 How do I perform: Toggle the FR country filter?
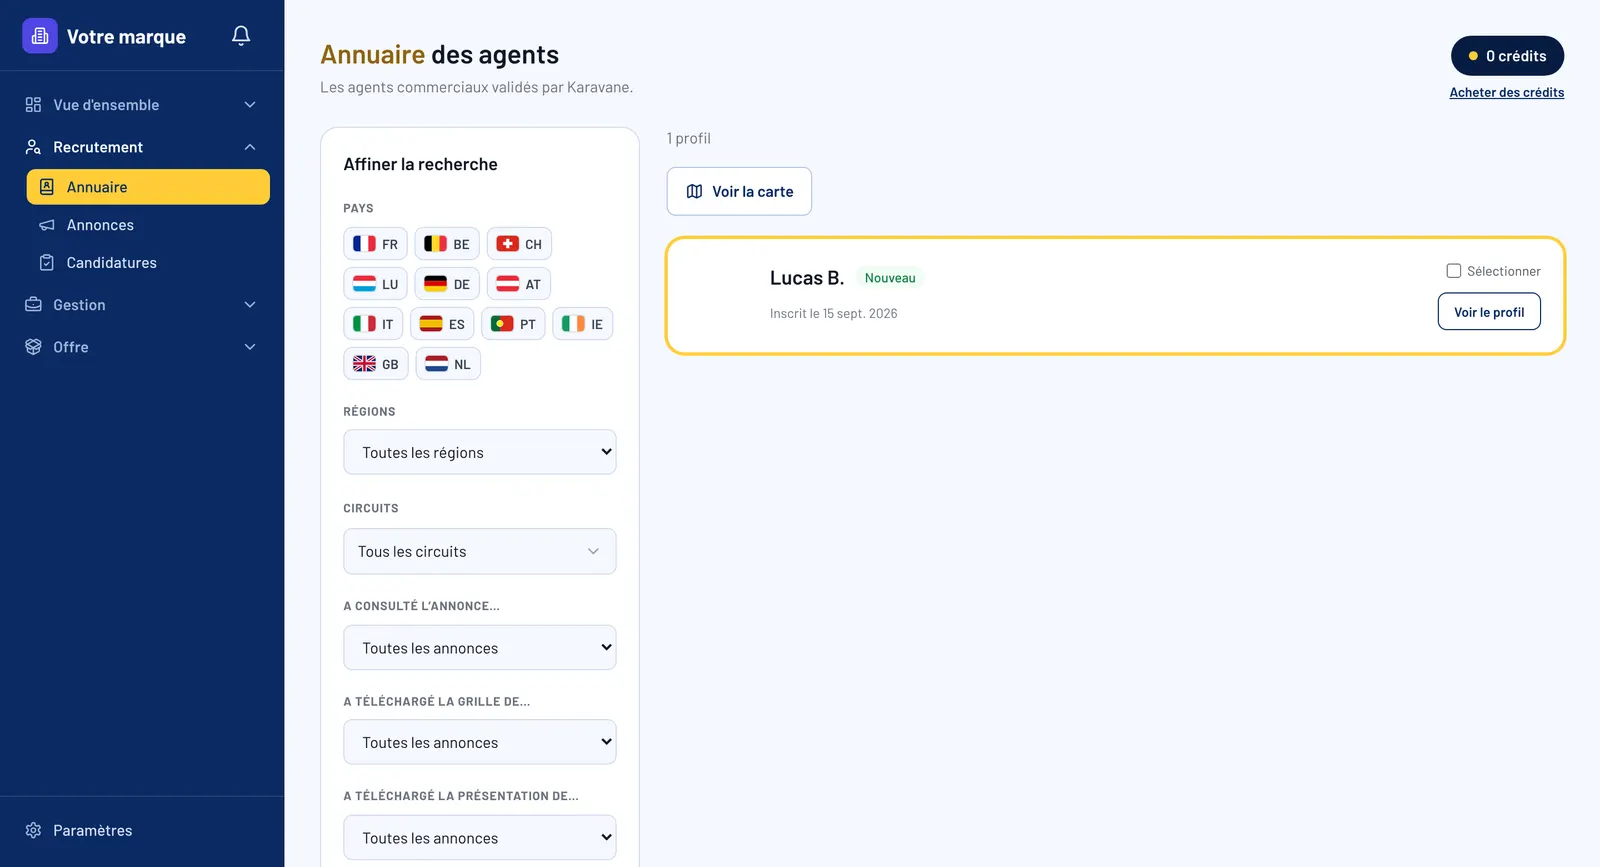tap(375, 244)
